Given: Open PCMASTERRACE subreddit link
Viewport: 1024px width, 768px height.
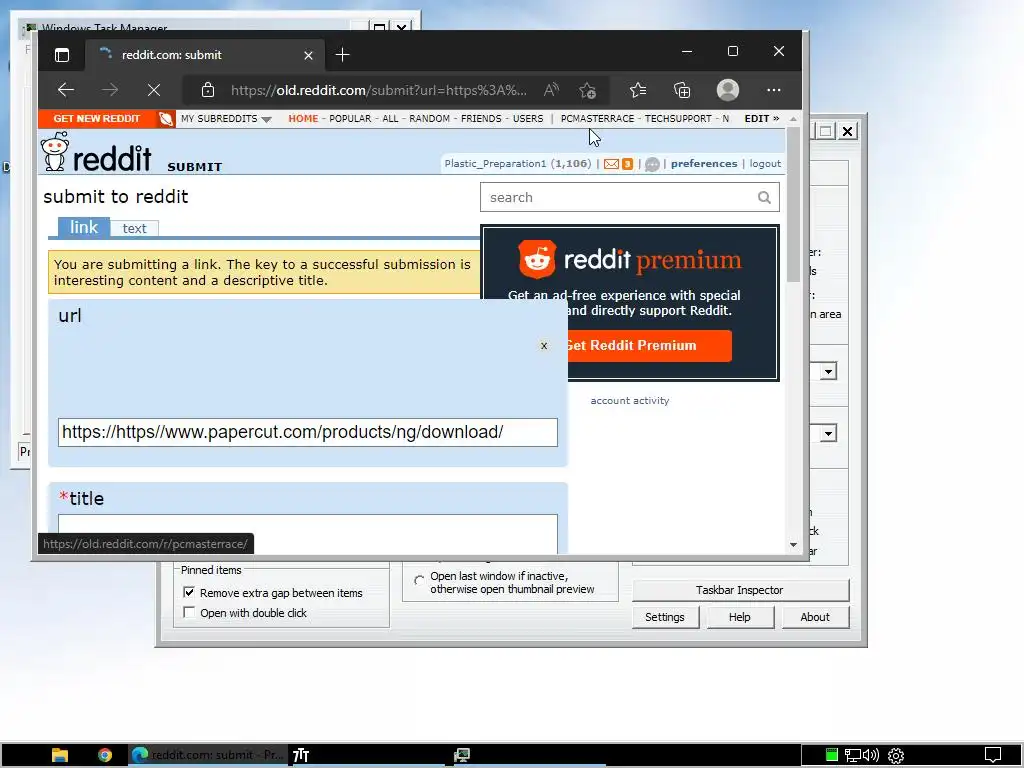Looking at the screenshot, I should tap(597, 119).
